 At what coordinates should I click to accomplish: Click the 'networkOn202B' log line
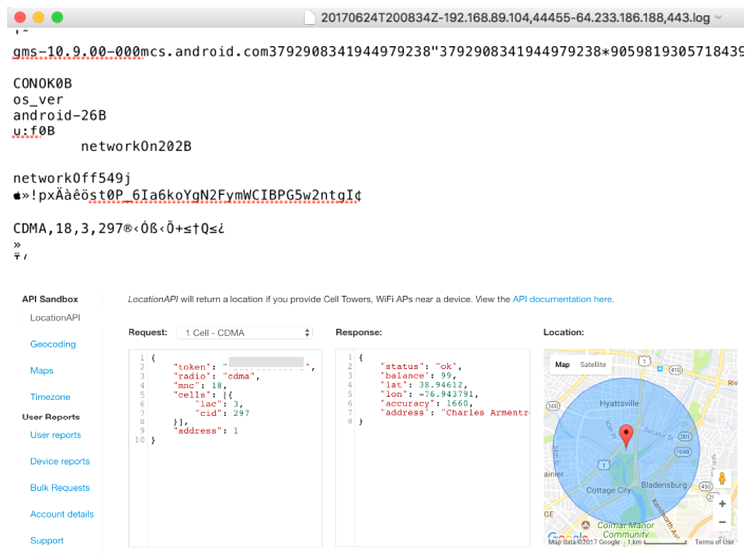[136, 146]
